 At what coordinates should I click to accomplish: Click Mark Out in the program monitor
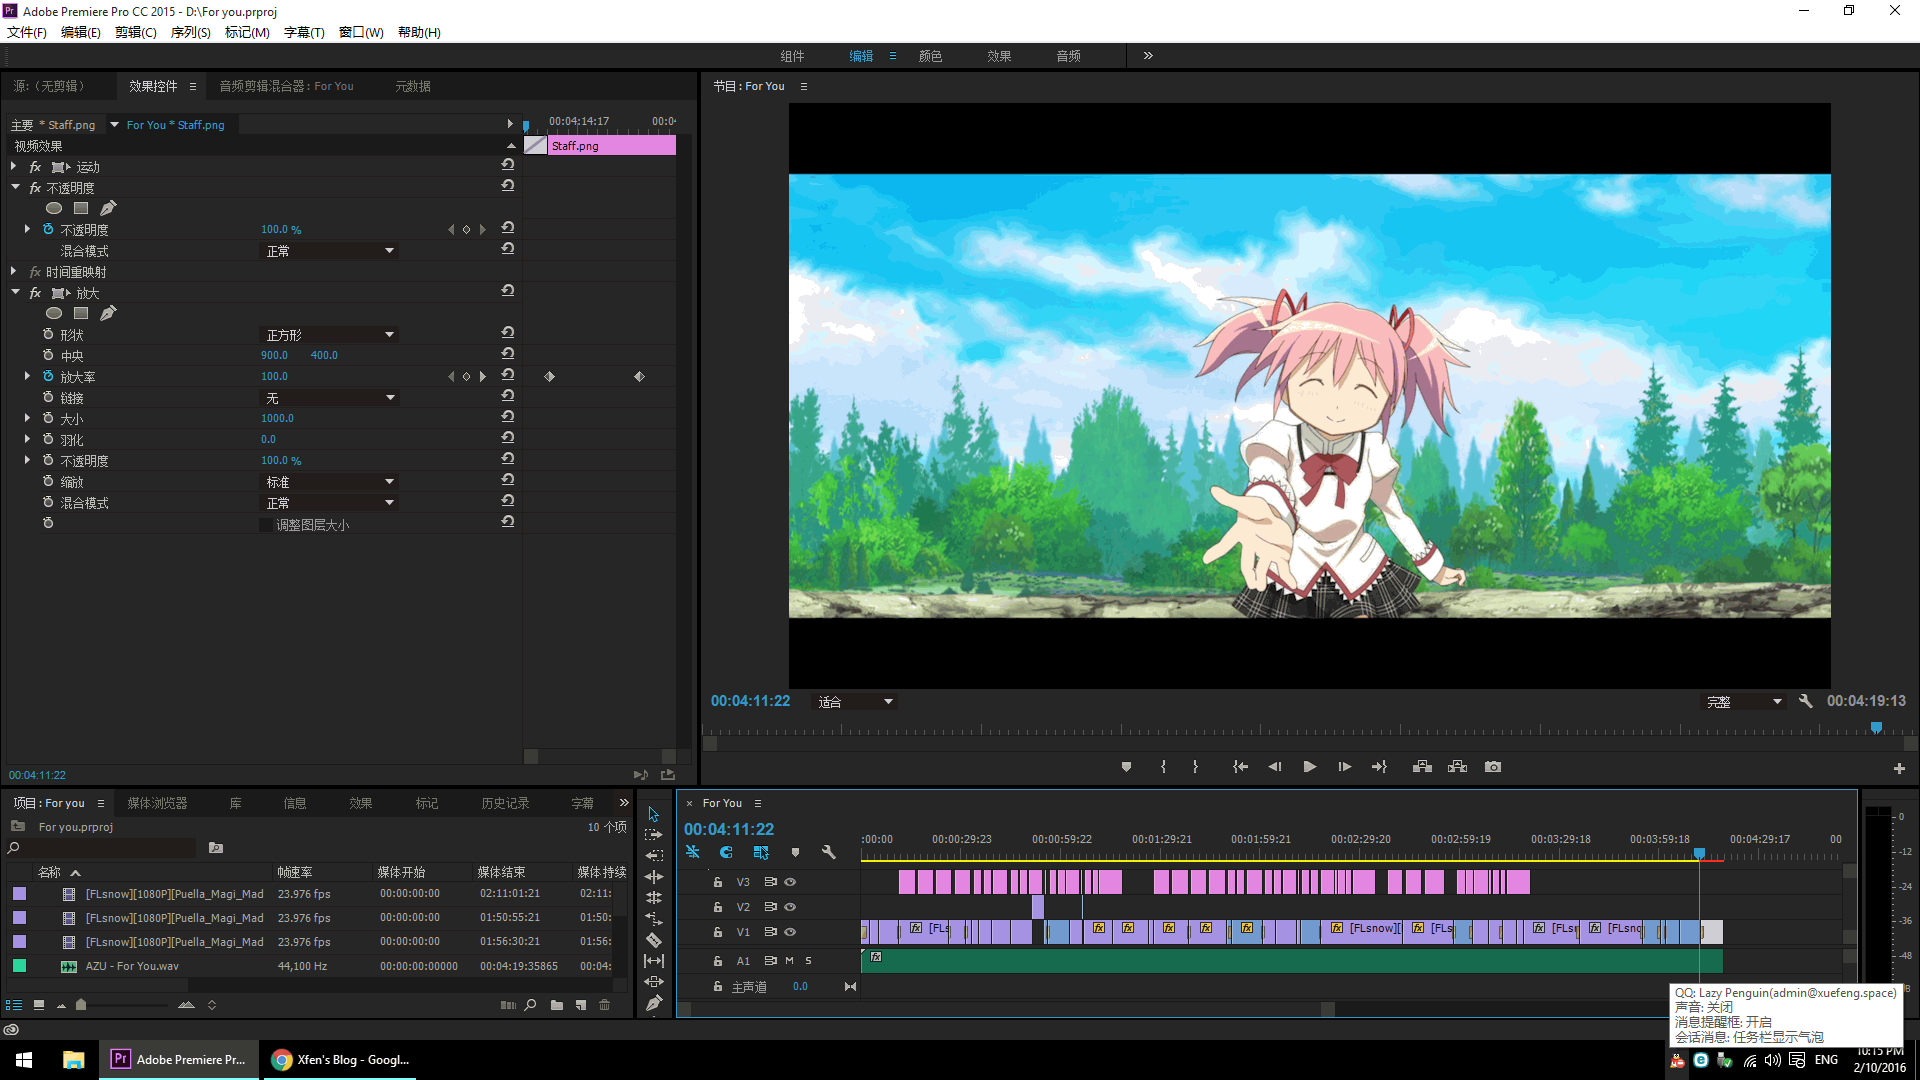(1195, 767)
